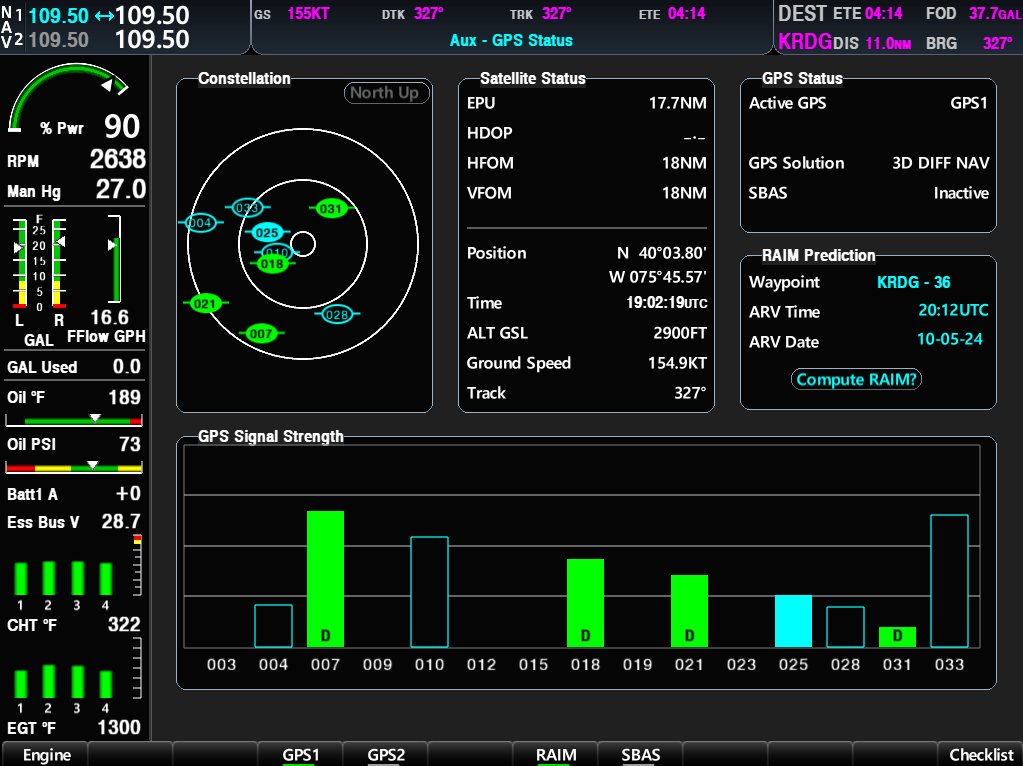The width and height of the screenshot is (1023, 766).
Task: Select satellite 007 green marker
Action: click(261, 333)
